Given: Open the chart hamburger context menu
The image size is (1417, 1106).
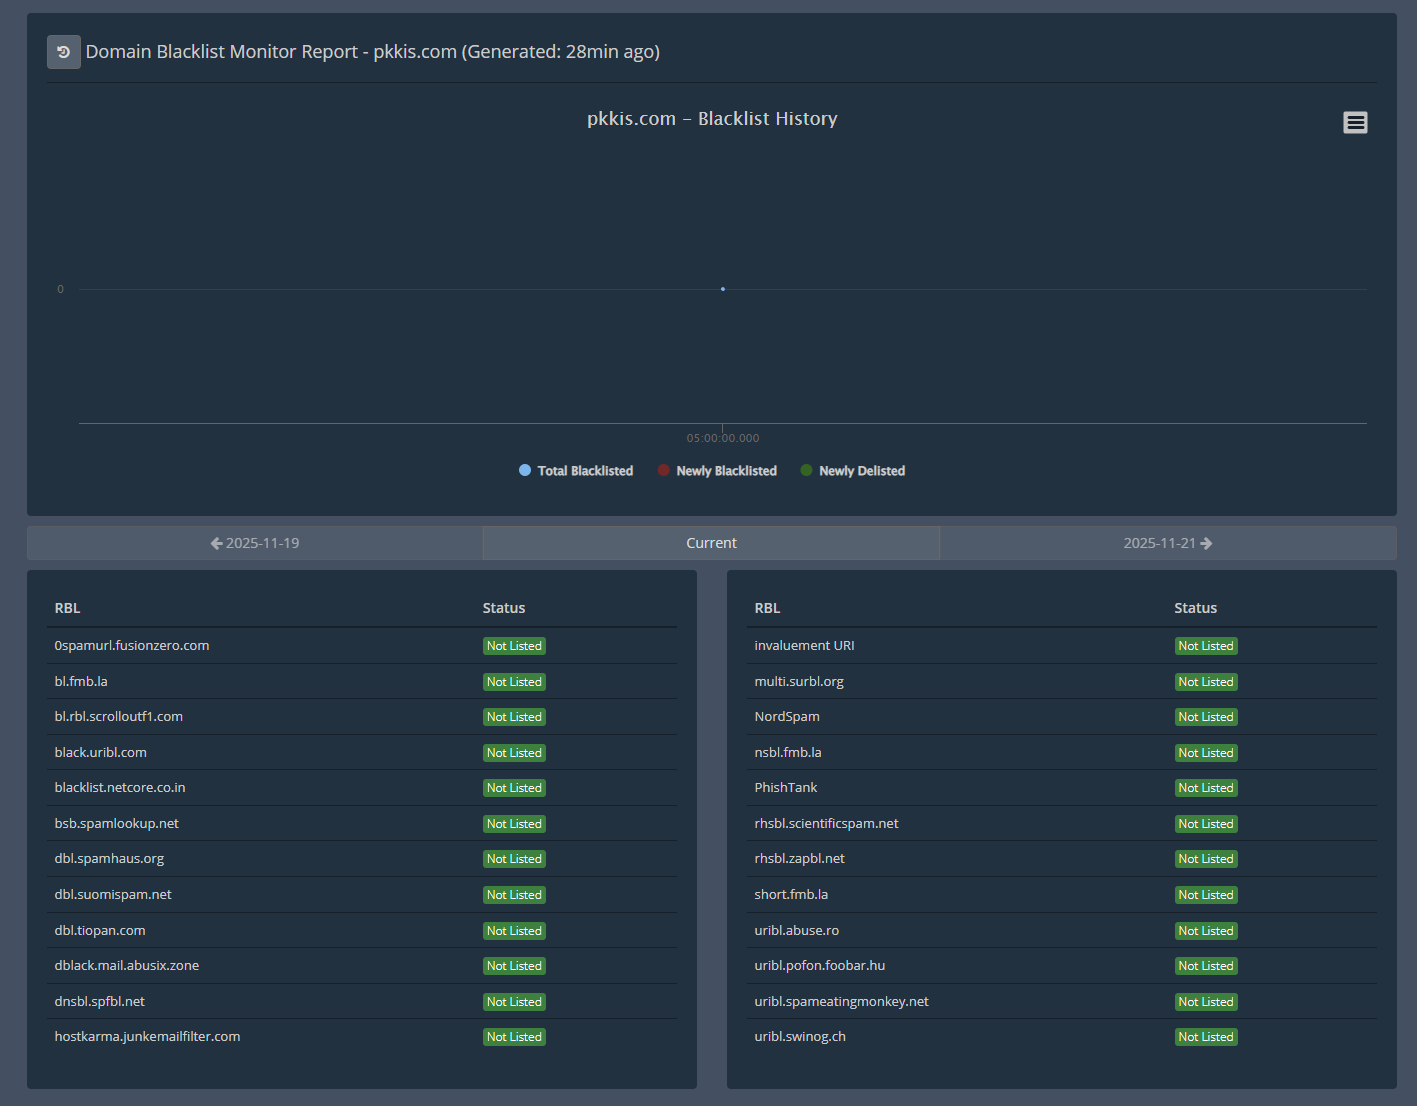Looking at the screenshot, I should point(1355,122).
